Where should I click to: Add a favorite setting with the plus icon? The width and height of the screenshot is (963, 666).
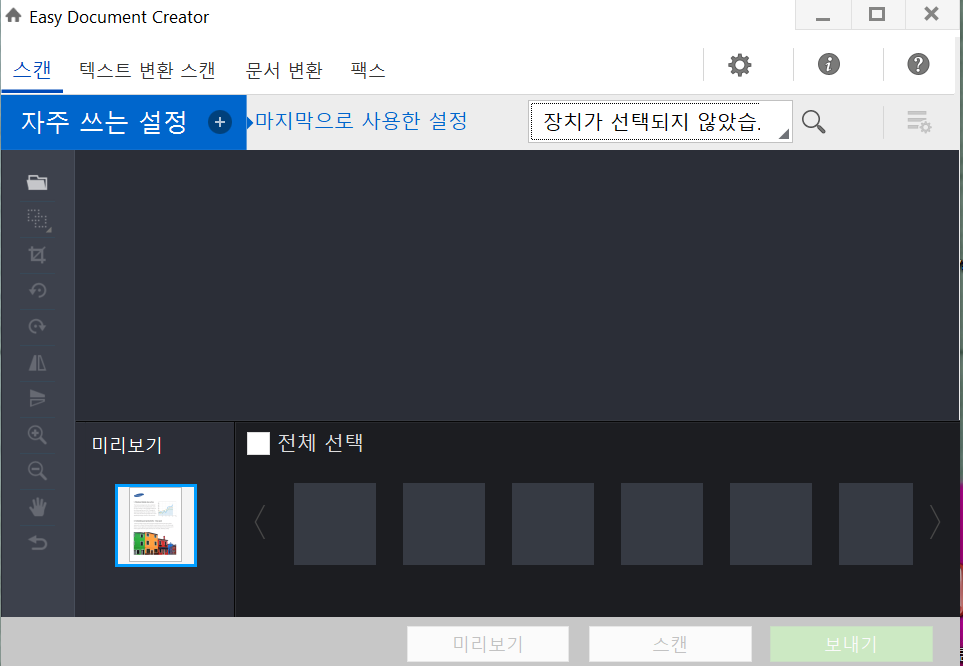[x=220, y=122]
